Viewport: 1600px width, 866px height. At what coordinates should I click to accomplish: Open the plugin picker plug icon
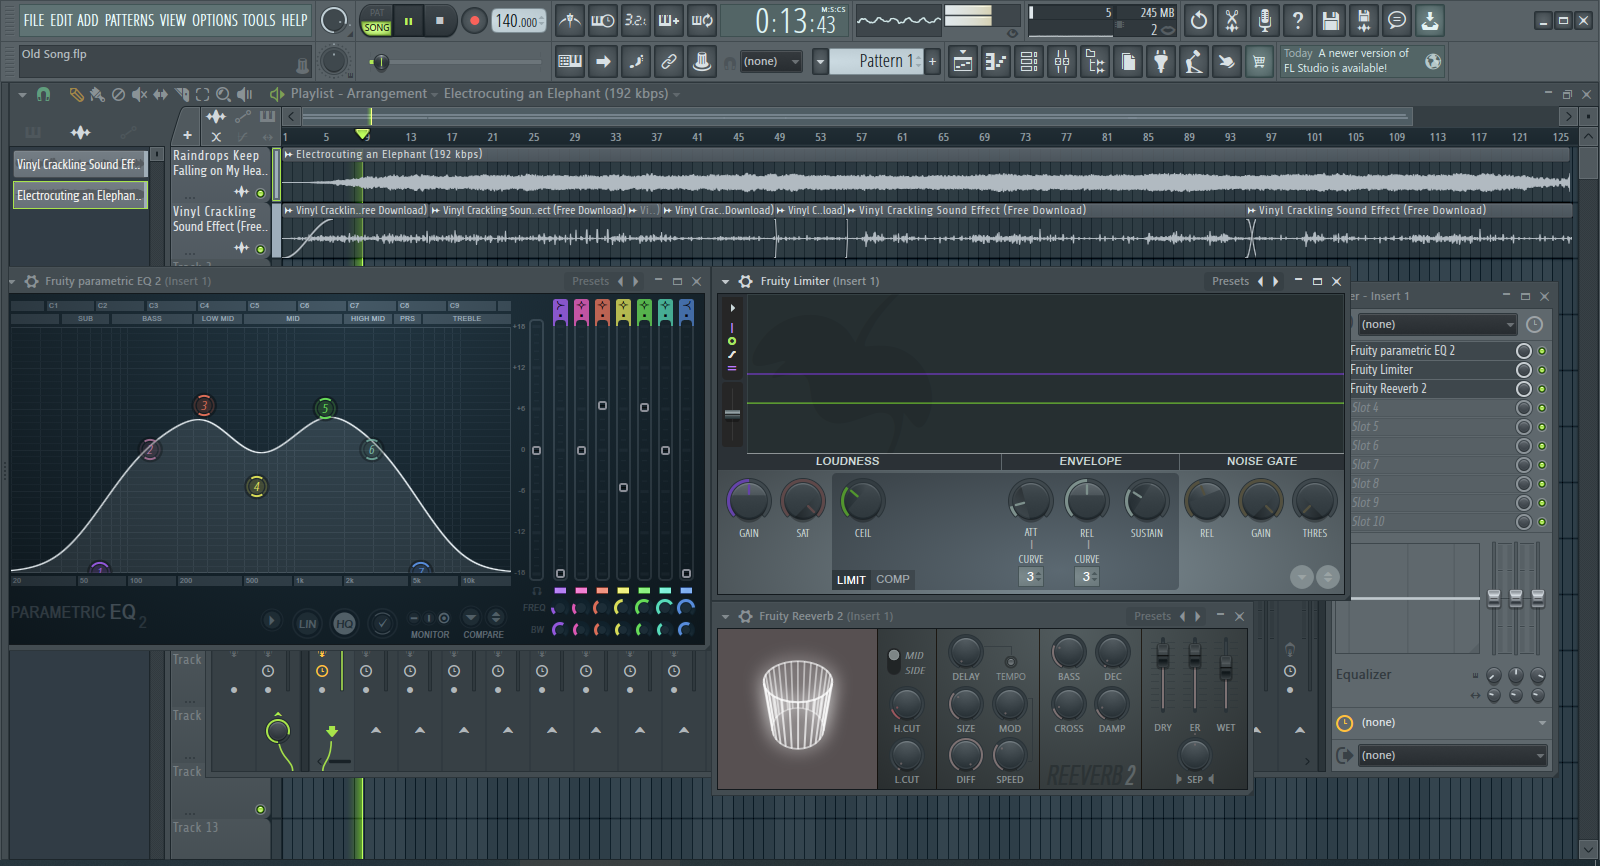[1160, 62]
